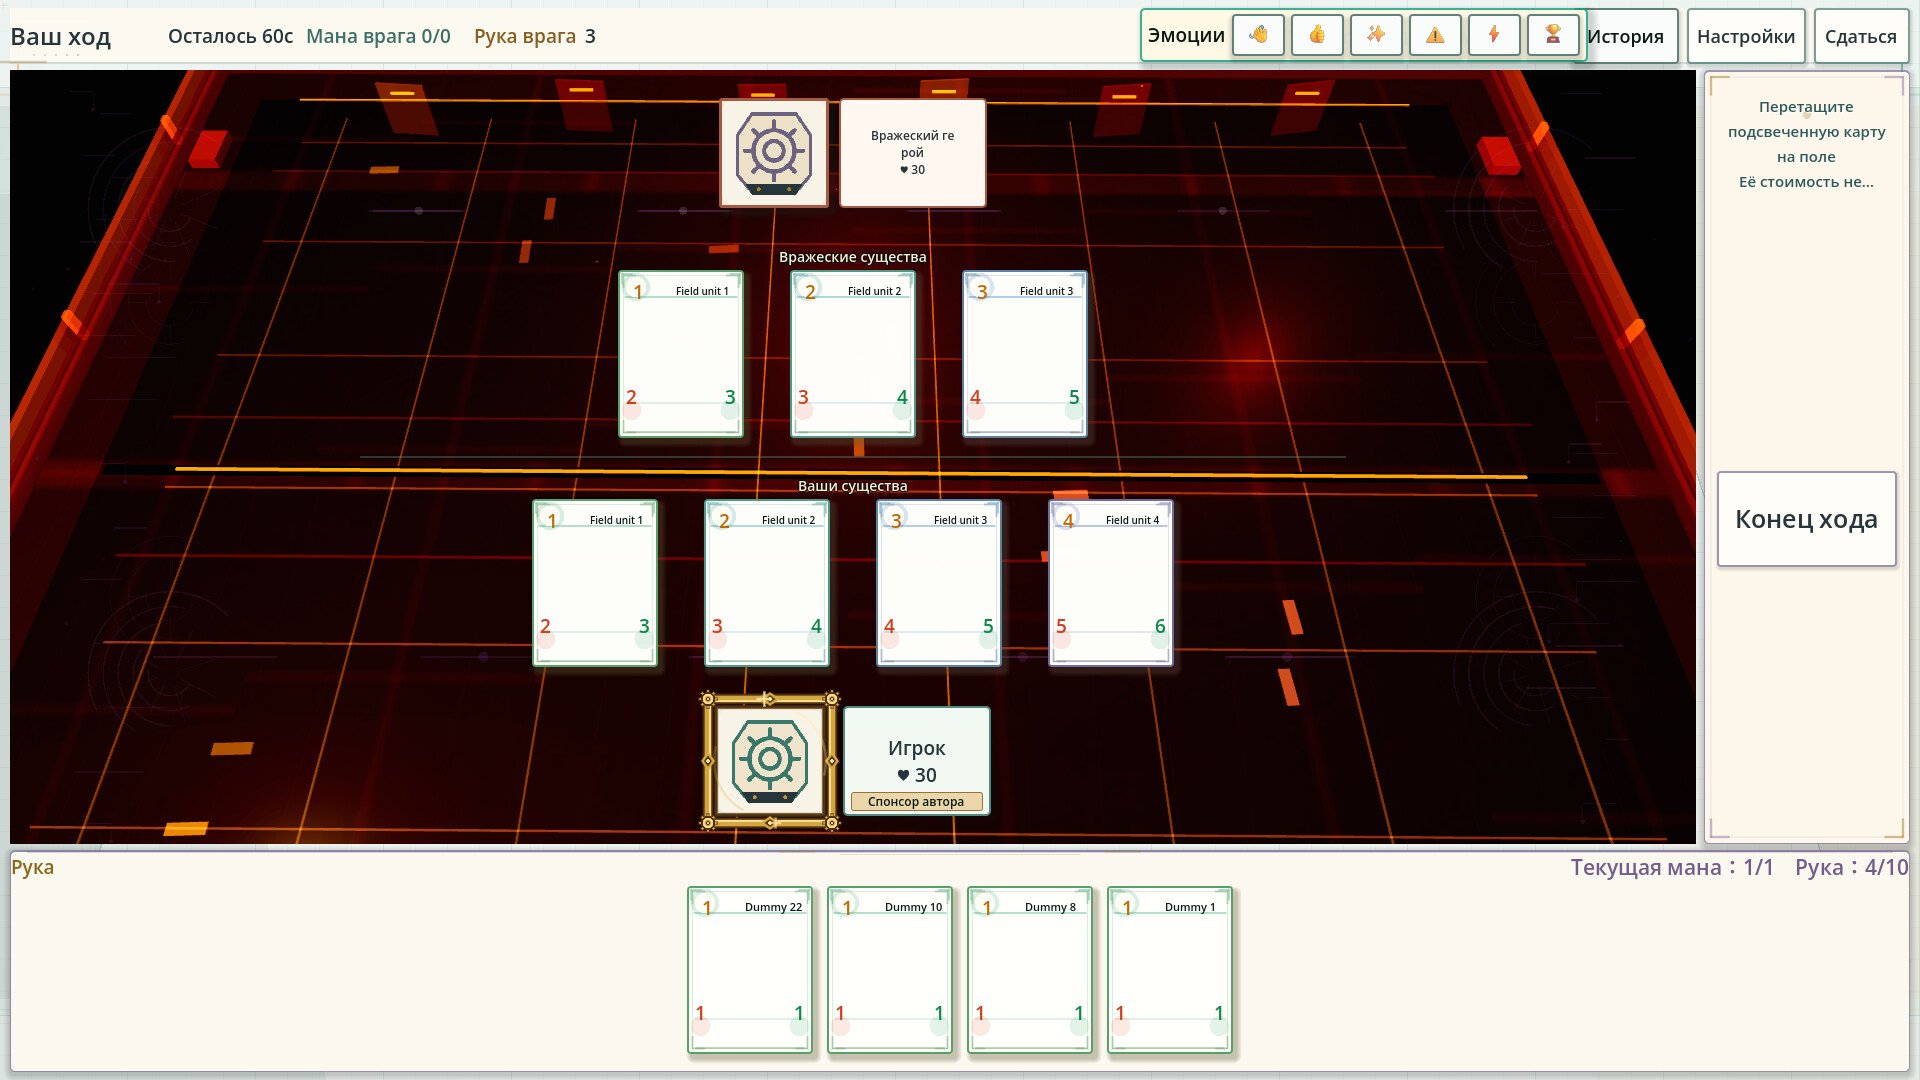Screen dimensions: 1920x1080
Task: Click the Эмоции label
Action: point(1186,36)
